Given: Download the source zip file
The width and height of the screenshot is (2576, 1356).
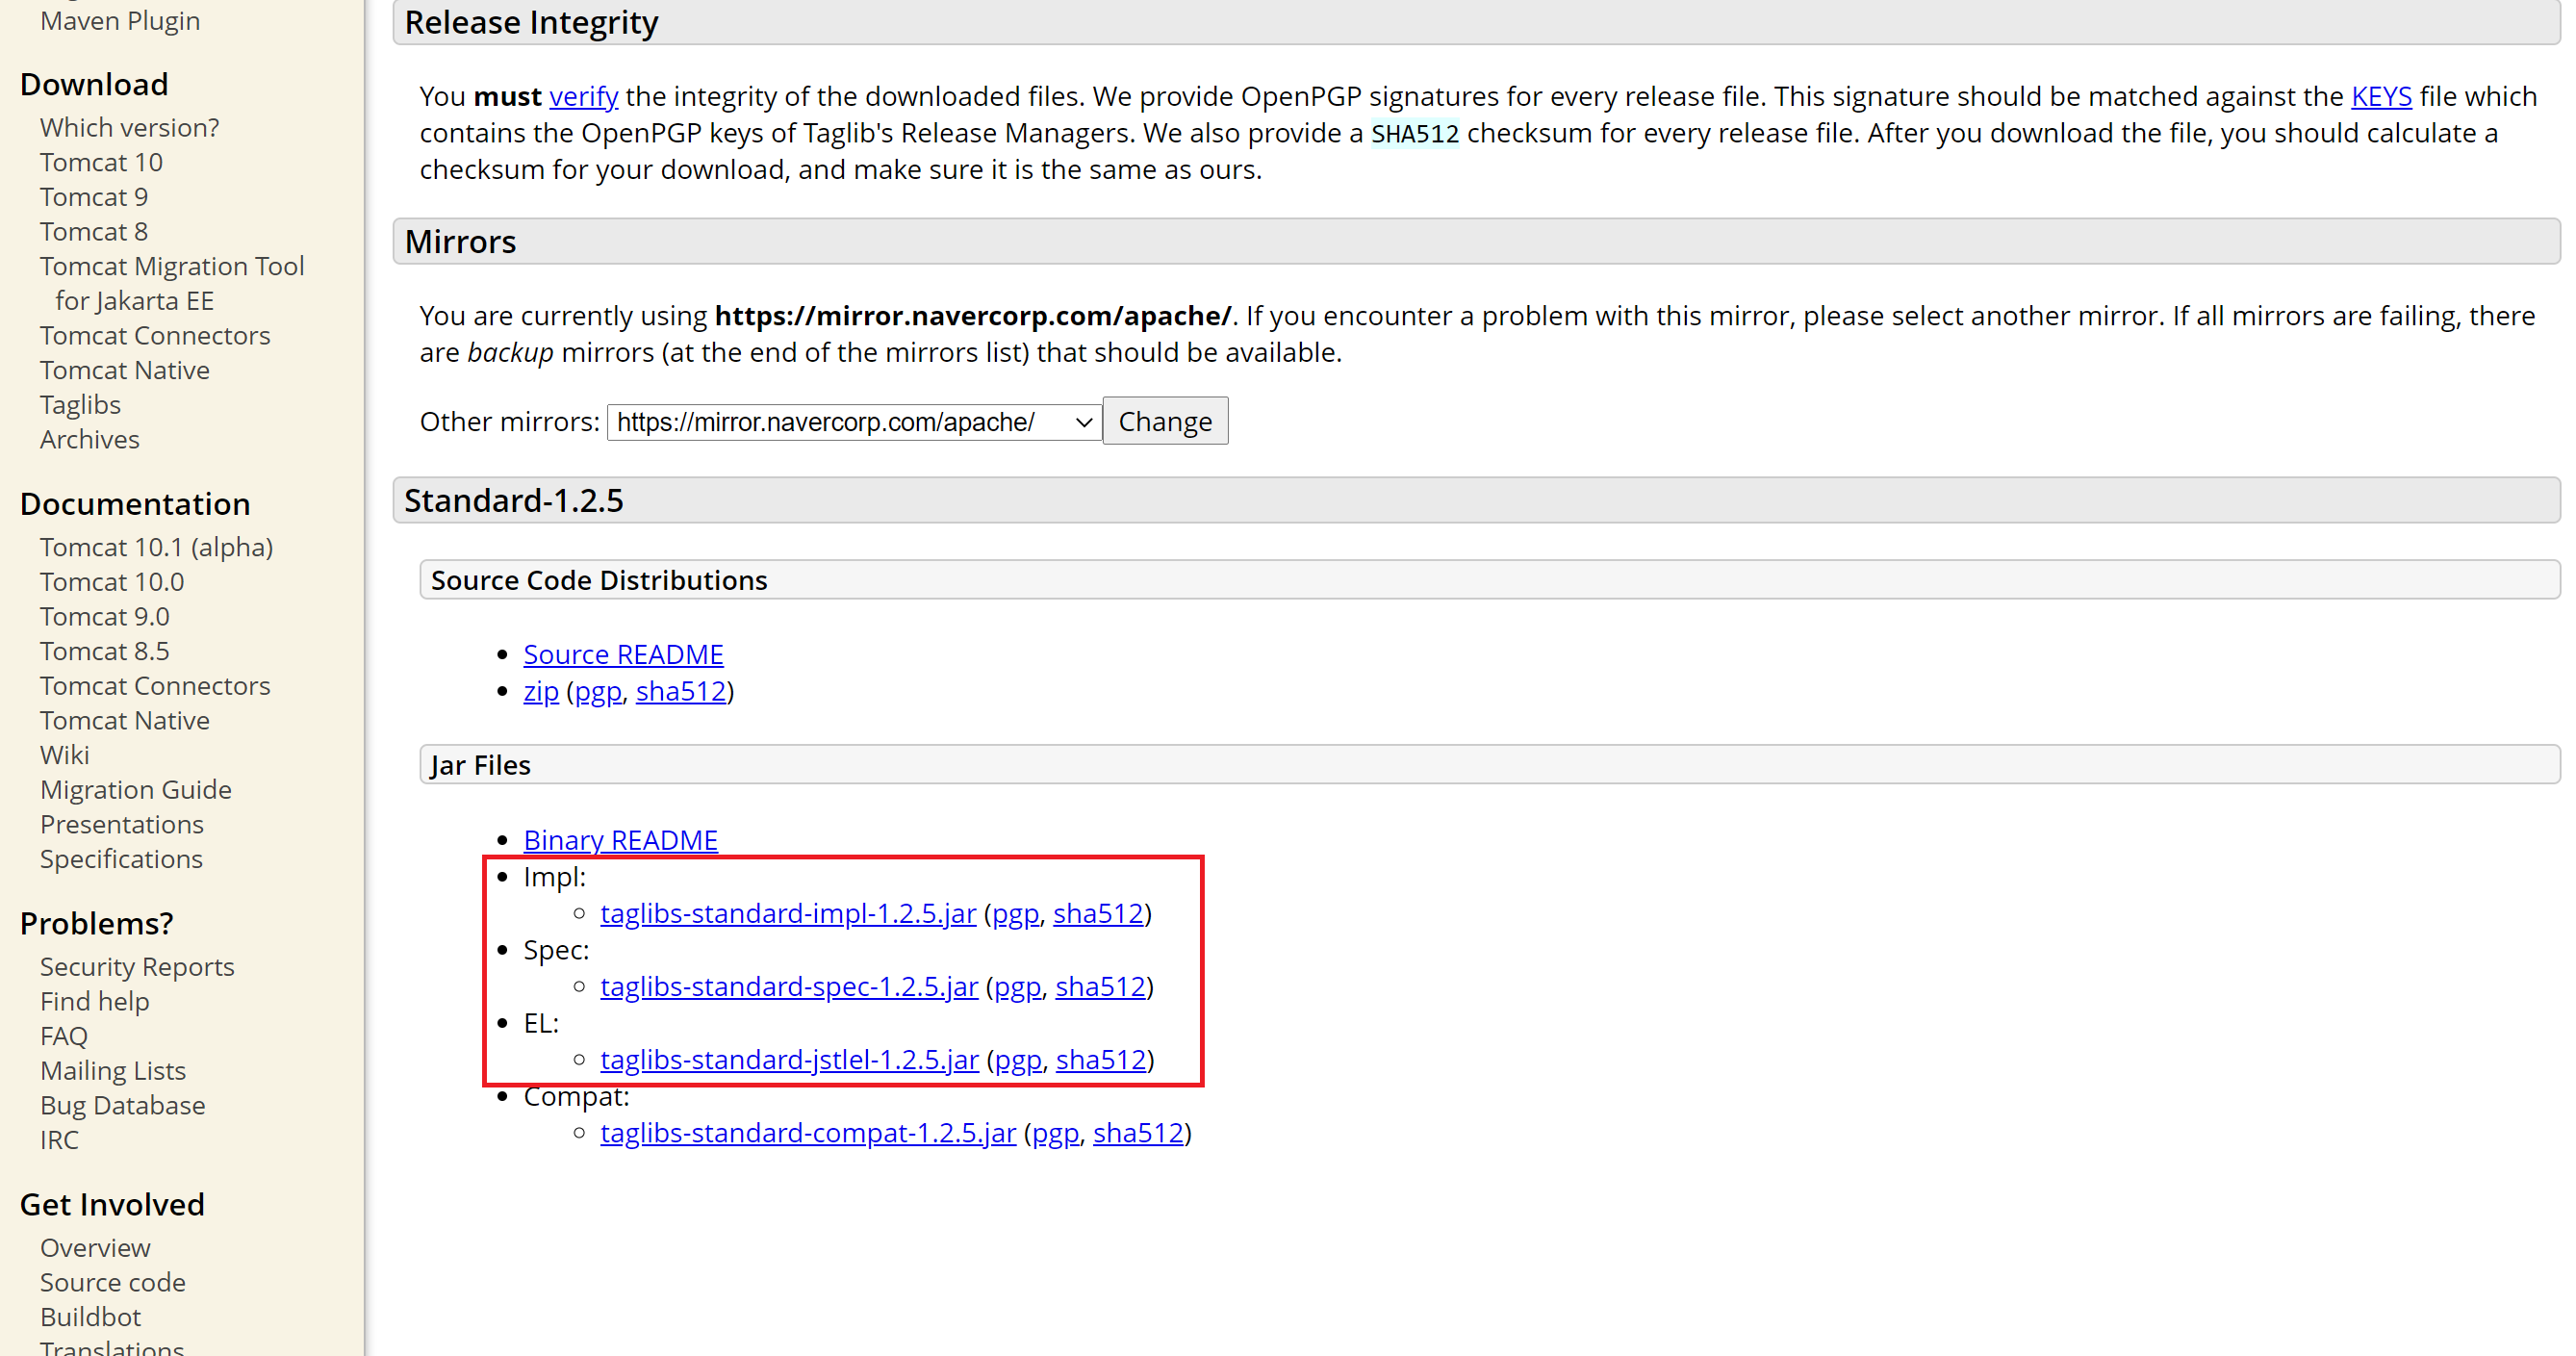Looking at the screenshot, I should pyautogui.click(x=540, y=691).
